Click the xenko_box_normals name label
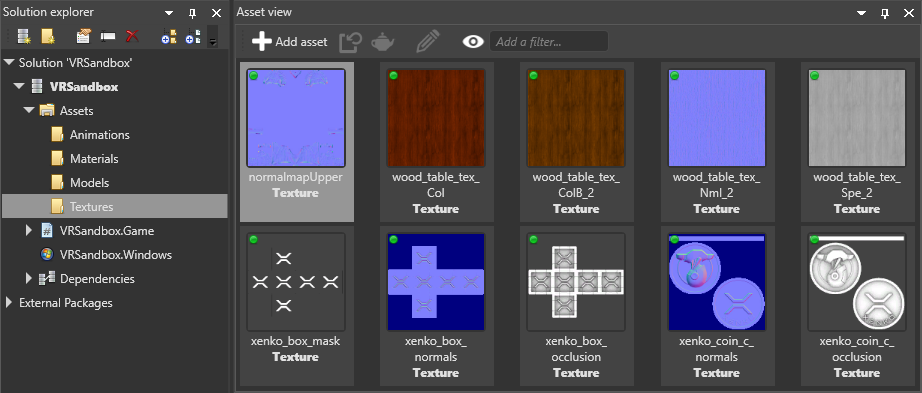 click(x=436, y=349)
